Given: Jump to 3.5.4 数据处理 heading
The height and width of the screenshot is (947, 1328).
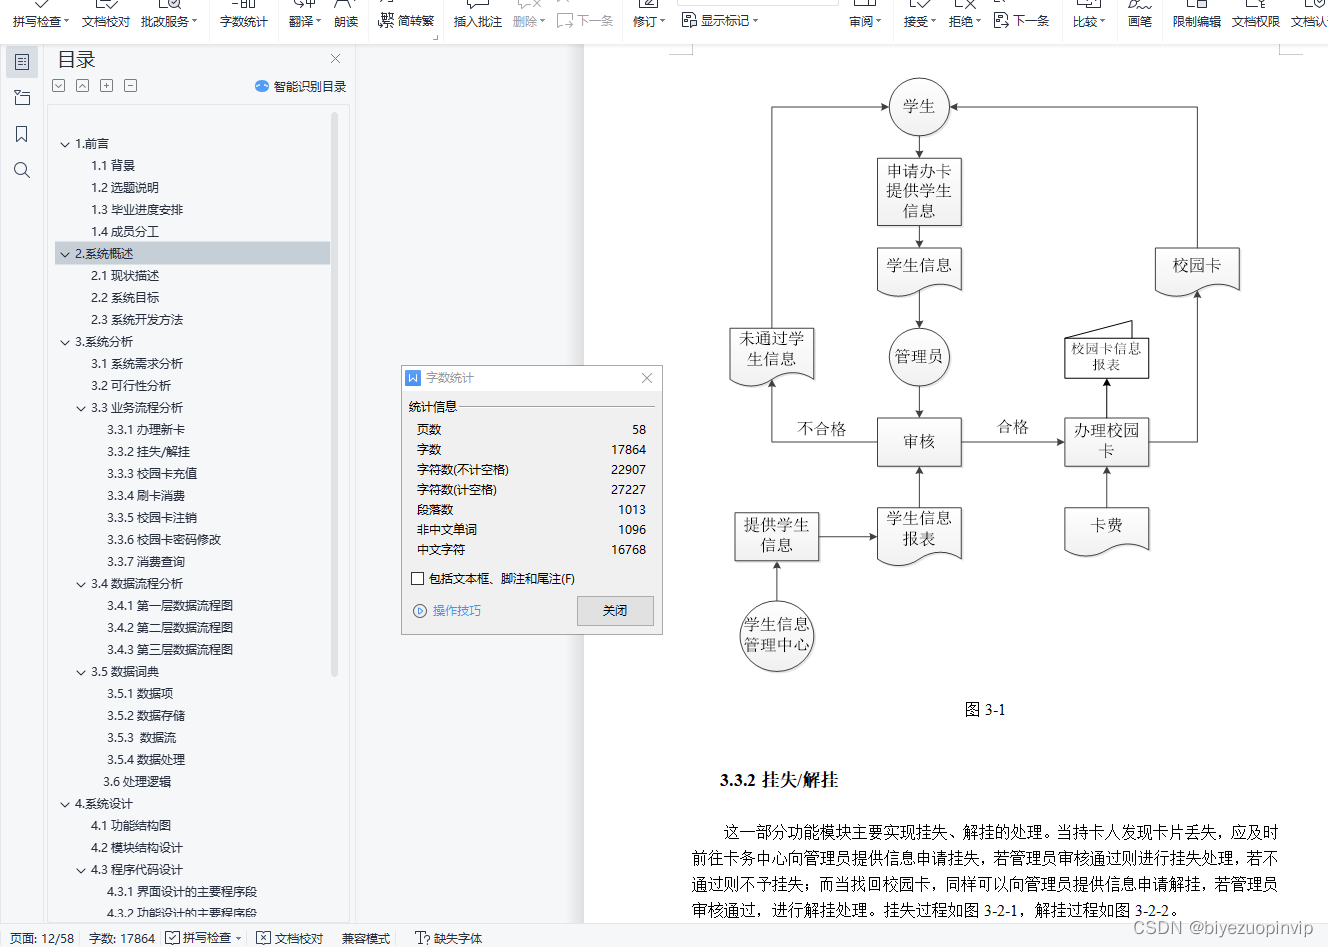Looking at the screenshot, I should (x=146, y=760).
